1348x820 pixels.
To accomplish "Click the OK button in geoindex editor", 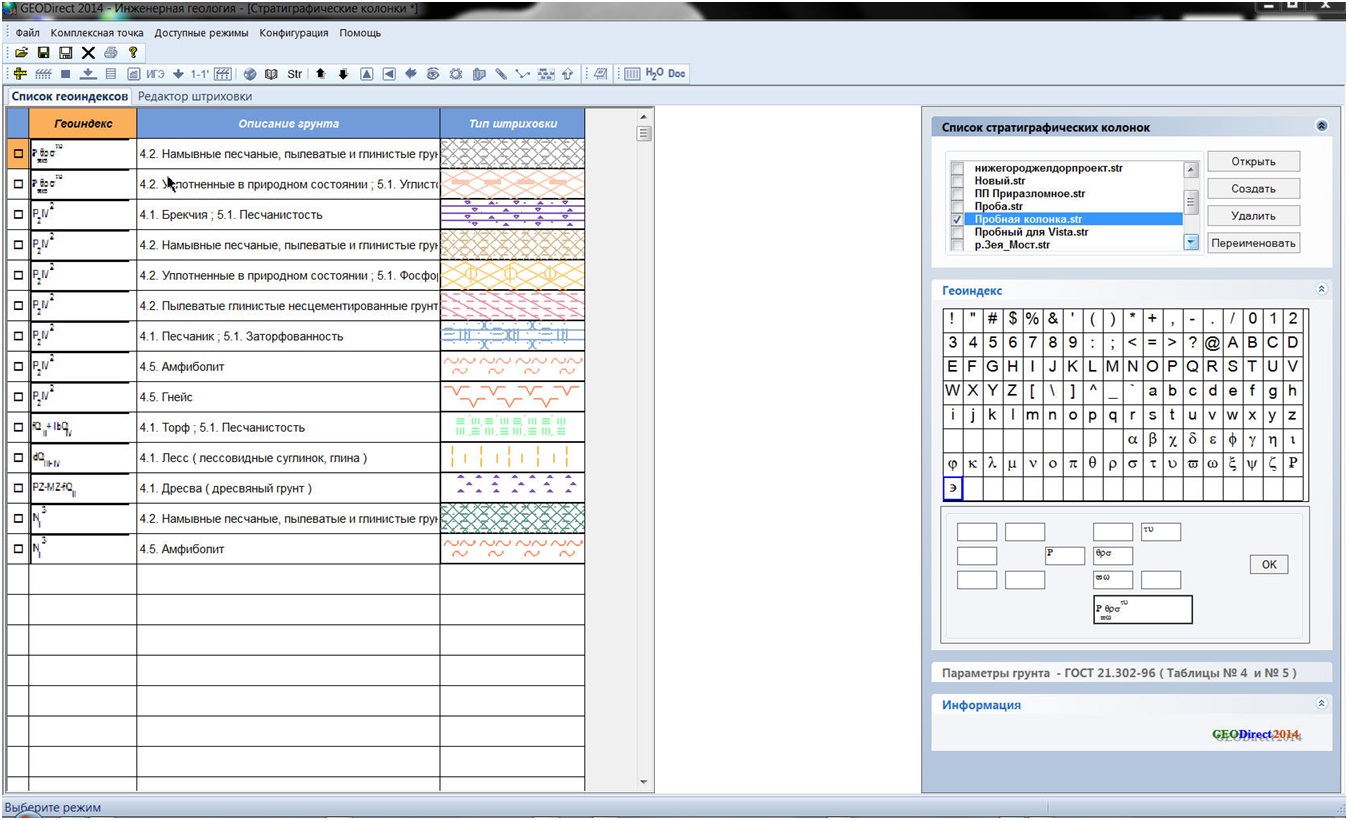I will pyautogui.click(x=1269, y=564).
